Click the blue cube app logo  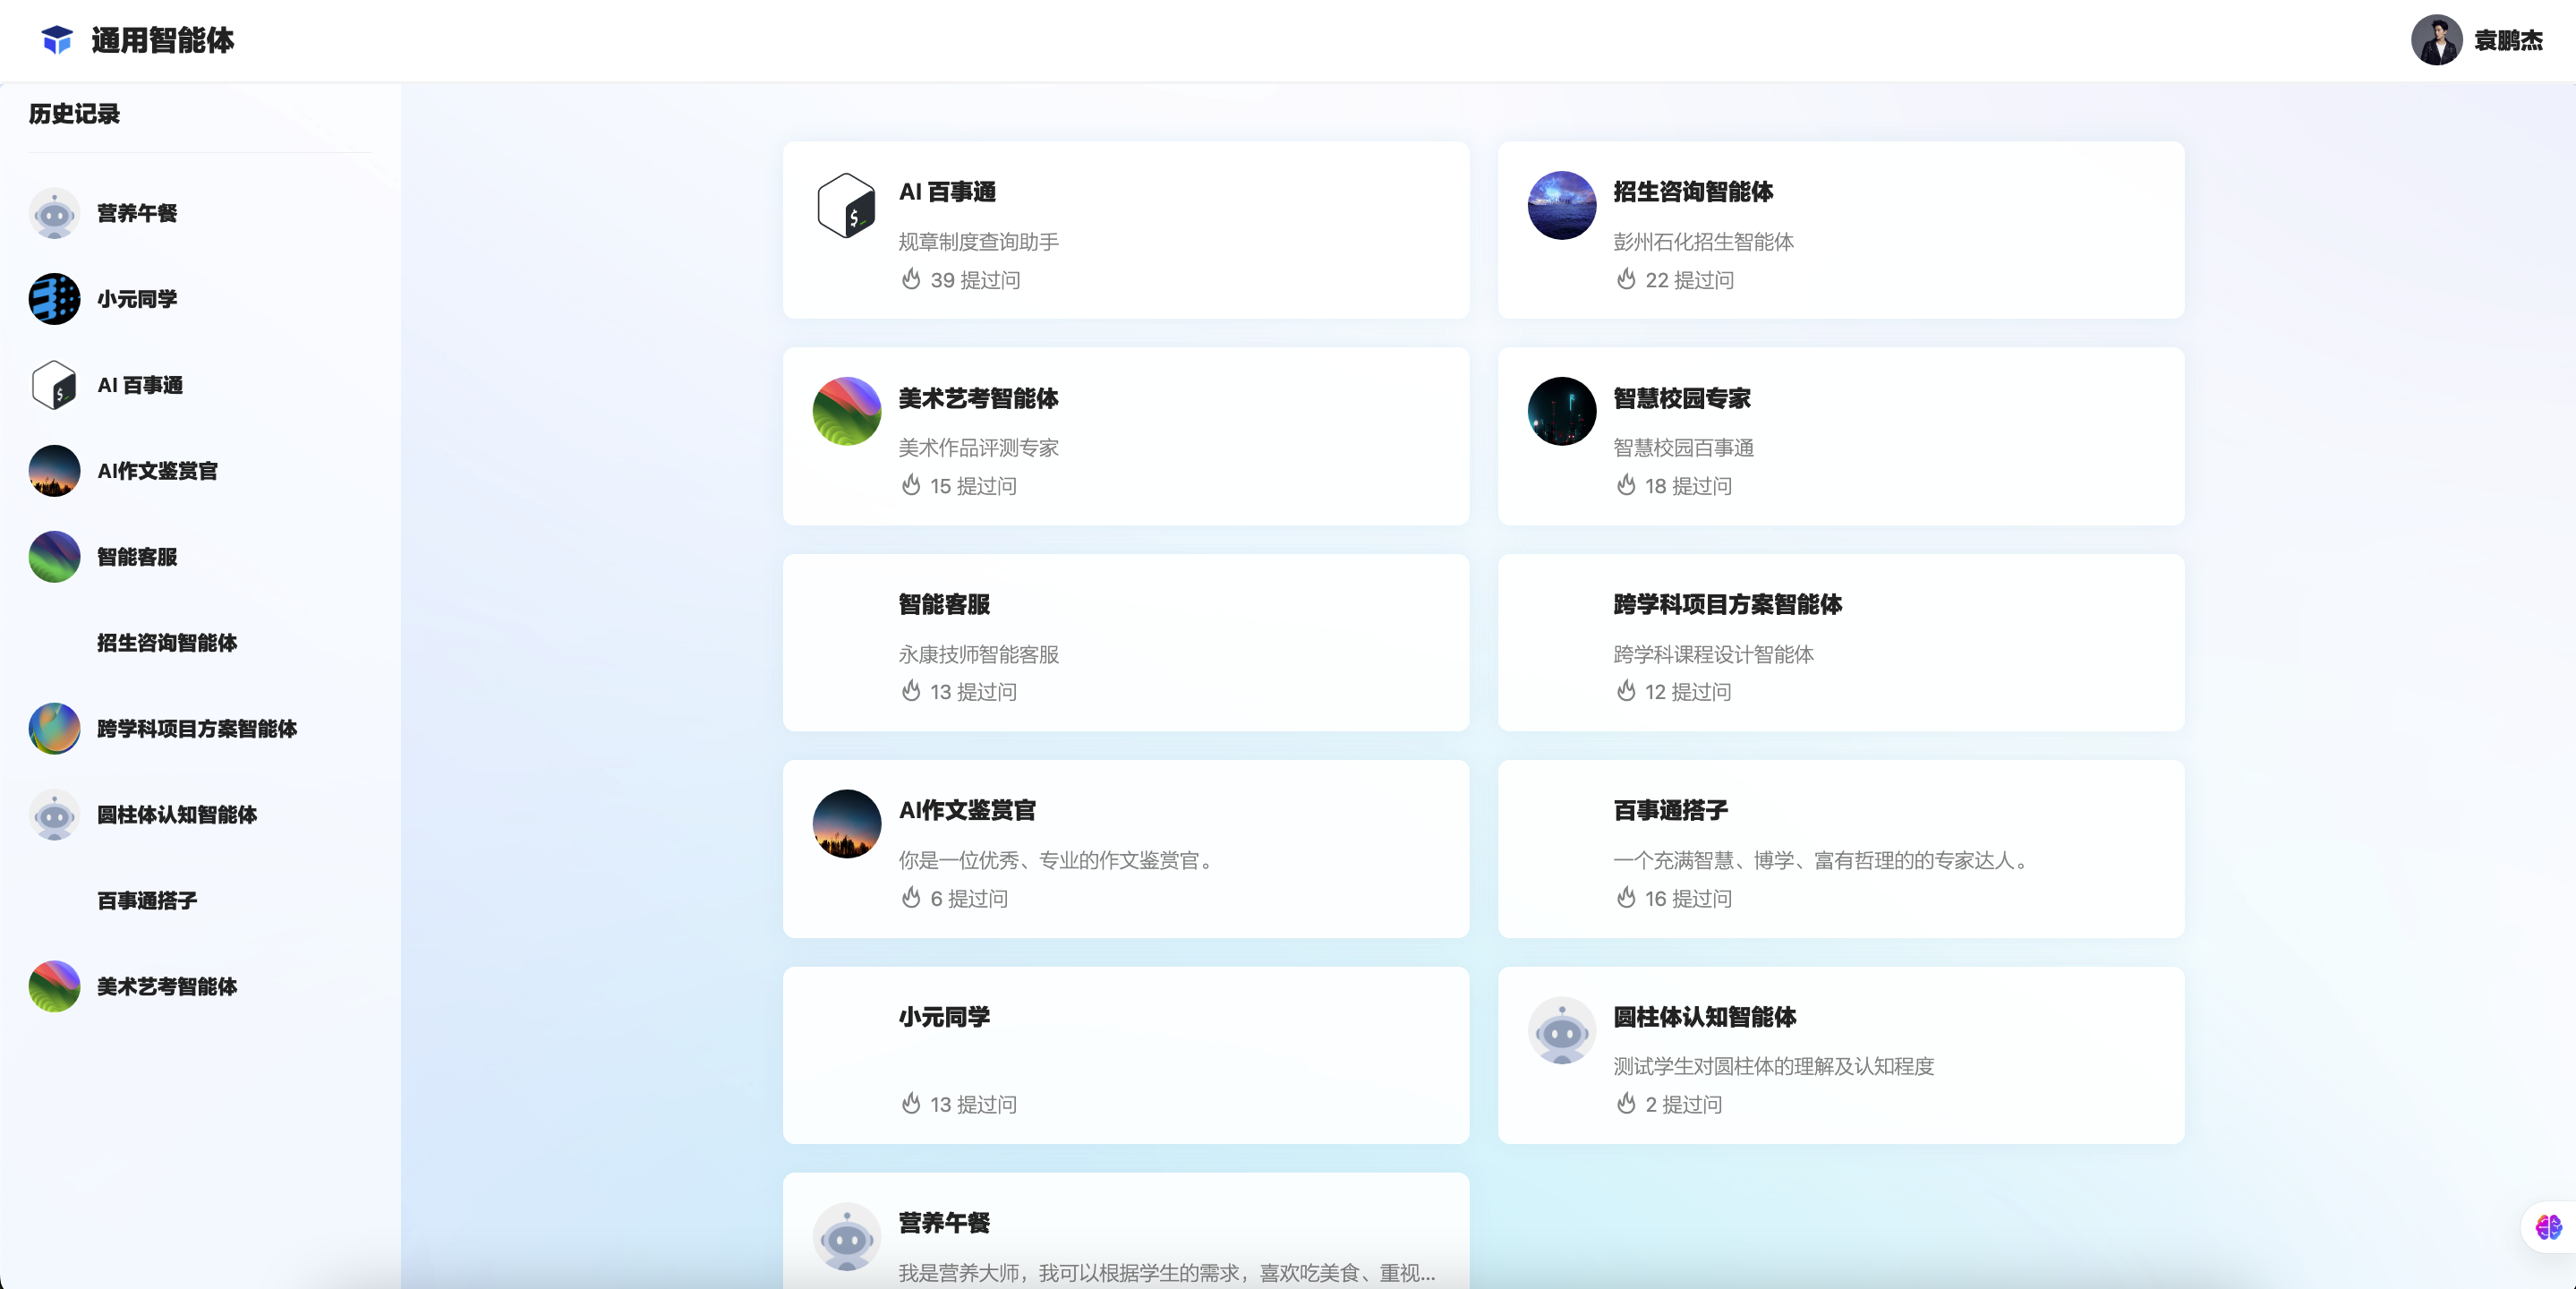point(57,40)
